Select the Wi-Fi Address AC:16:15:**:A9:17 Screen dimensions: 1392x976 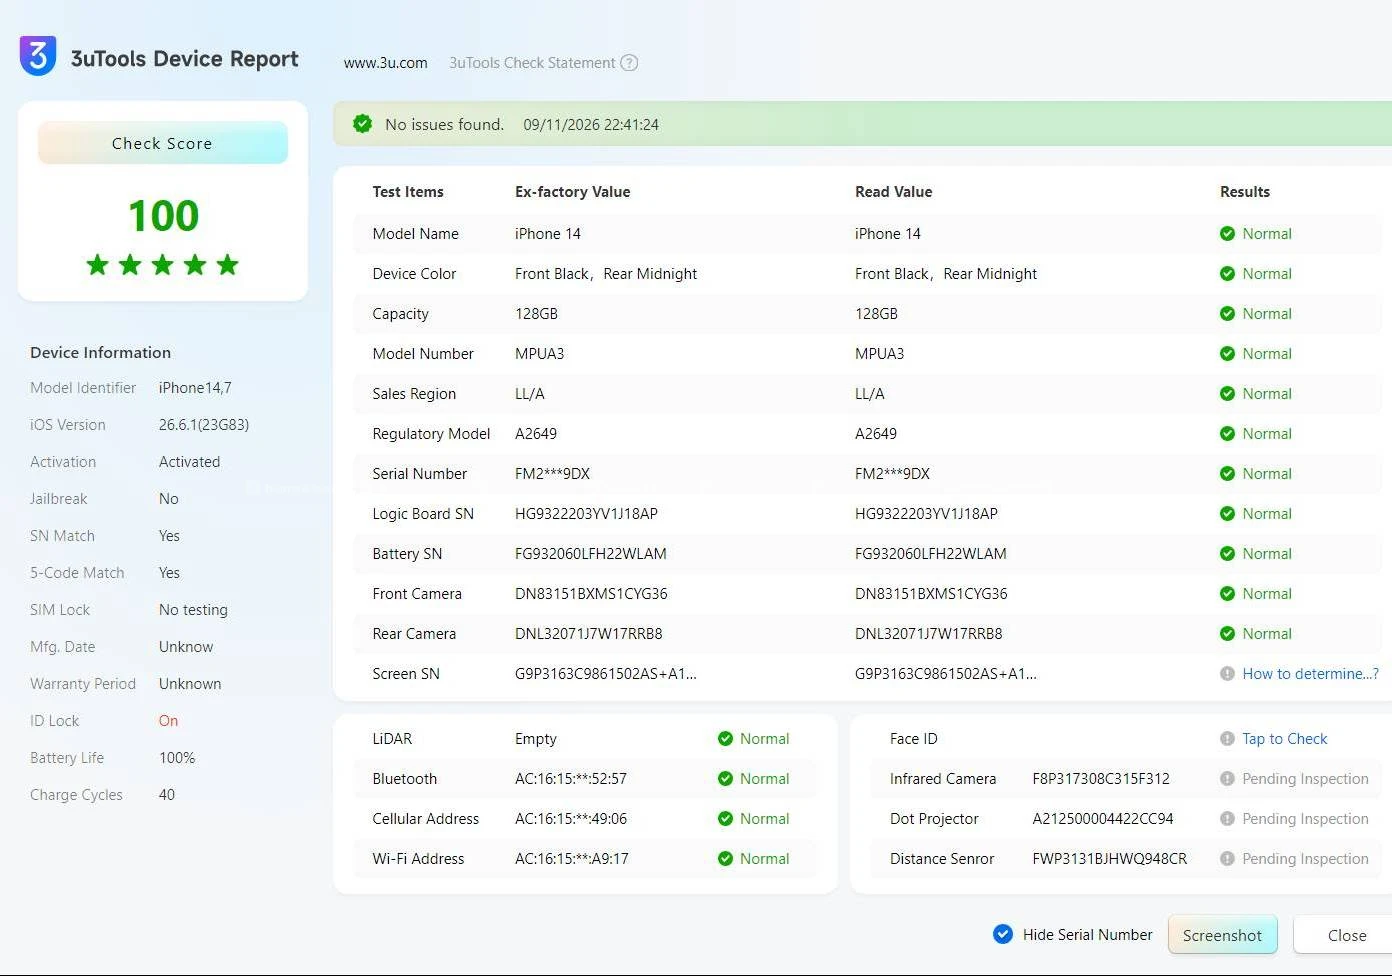coord(572,859)
